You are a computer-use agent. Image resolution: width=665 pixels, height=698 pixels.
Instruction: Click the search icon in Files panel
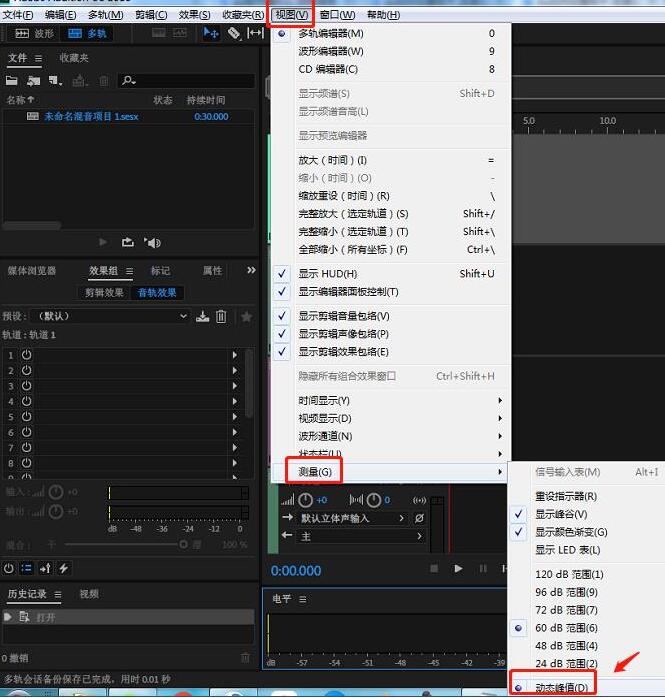pyautogui.click(x=129, y=81)
